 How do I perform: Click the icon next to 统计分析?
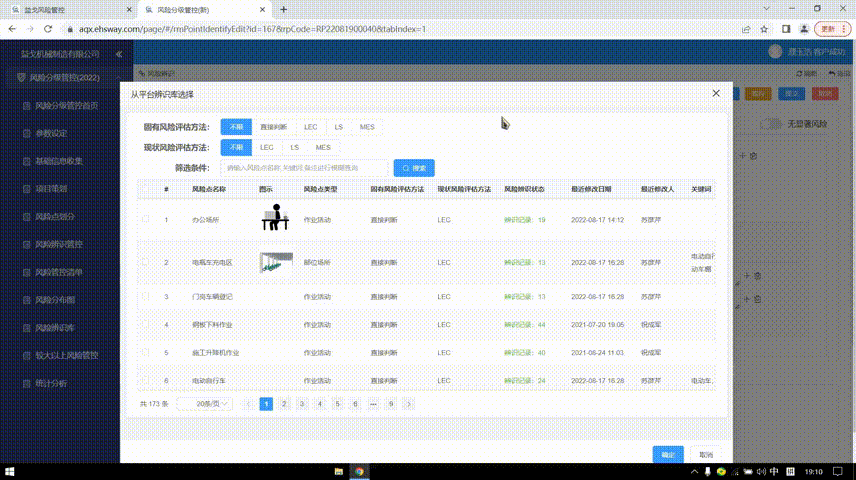point(27,383)
